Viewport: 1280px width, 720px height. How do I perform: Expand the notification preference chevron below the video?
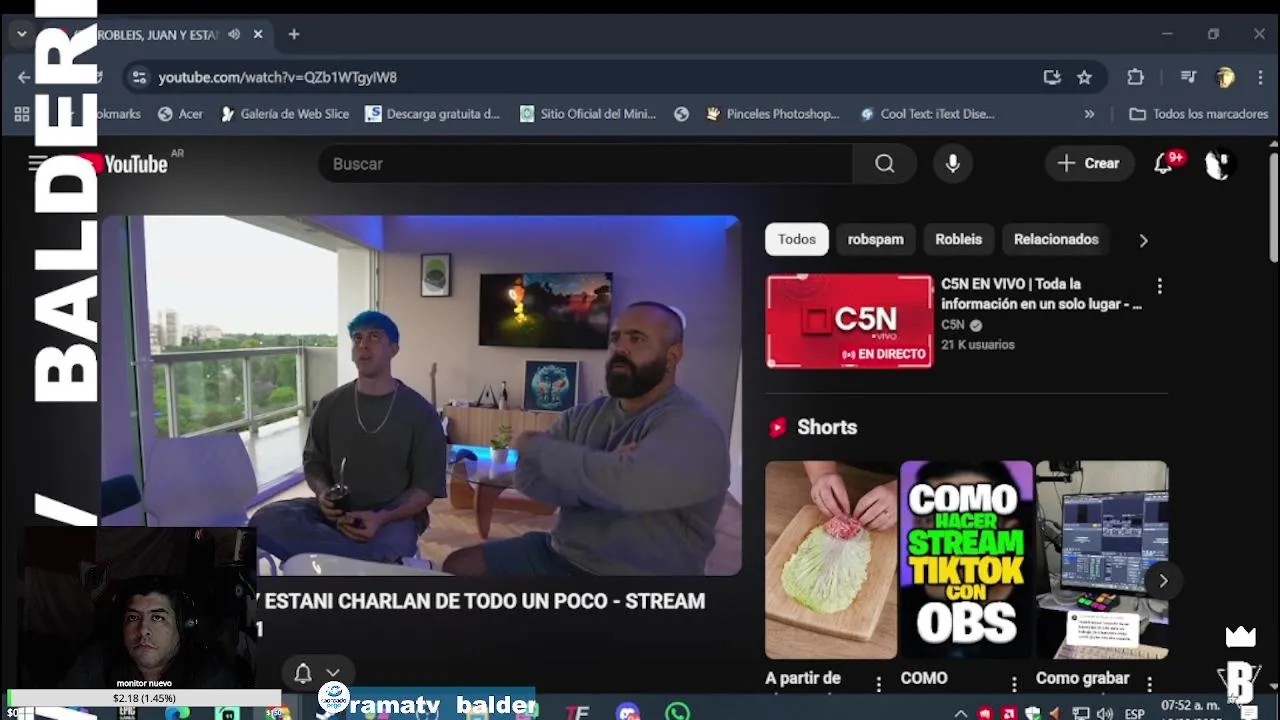(x=333, y=673)
